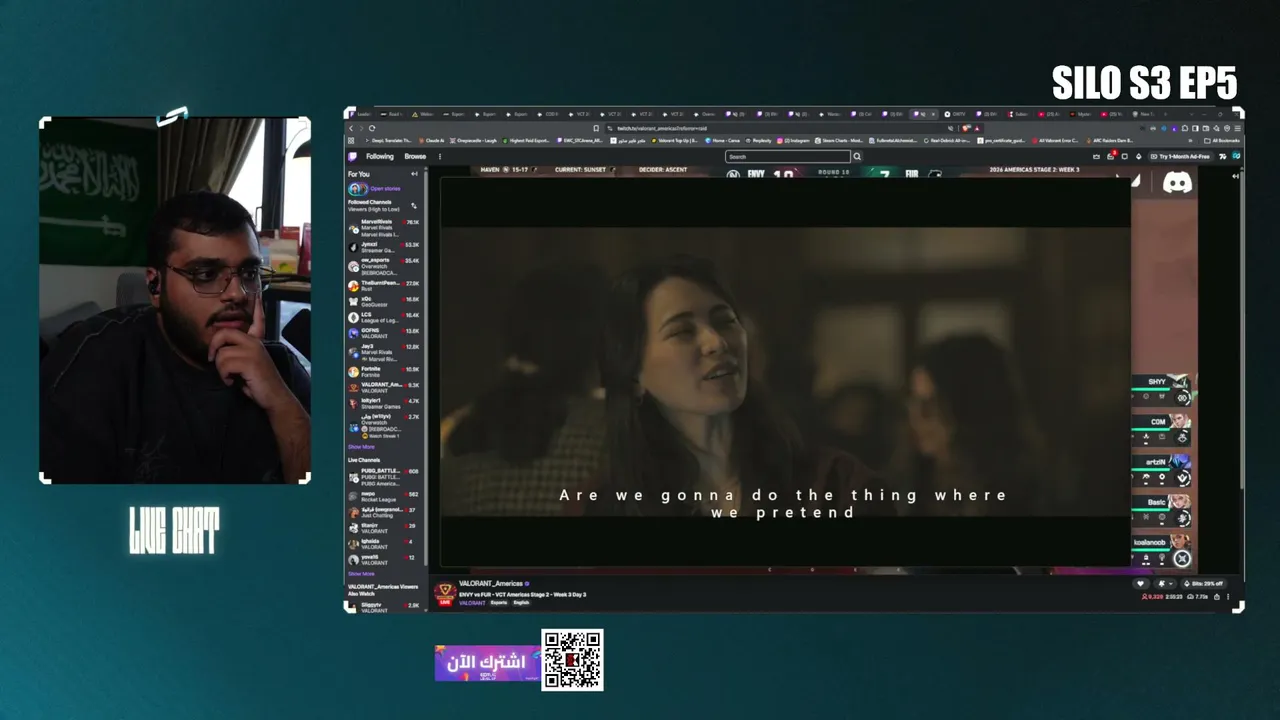The image size is (1280, 720).
Task: Follow the channel with the heart button
Action: point(1140,584)
